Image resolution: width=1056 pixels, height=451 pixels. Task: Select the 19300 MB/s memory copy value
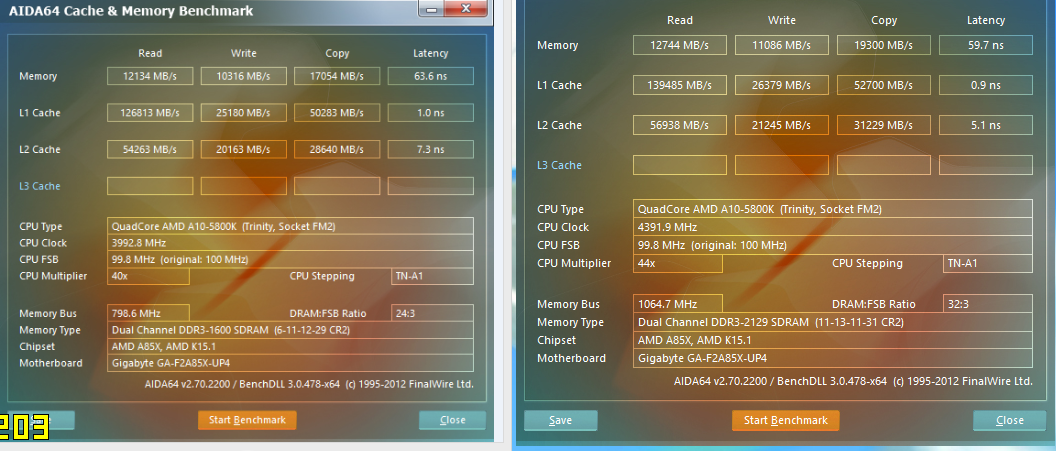[x=884, y=45]
